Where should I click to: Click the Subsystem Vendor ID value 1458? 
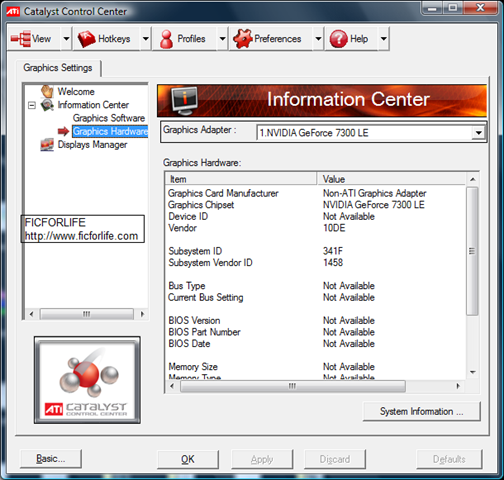(333, 263)
